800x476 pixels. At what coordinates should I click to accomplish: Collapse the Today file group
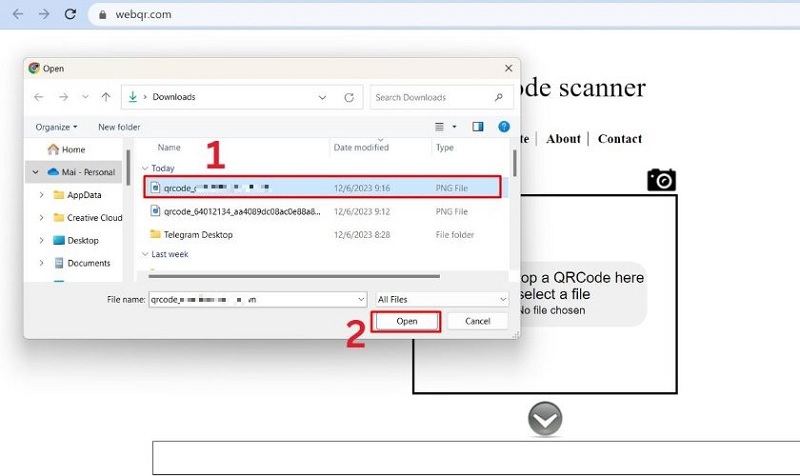pos(144,169)
